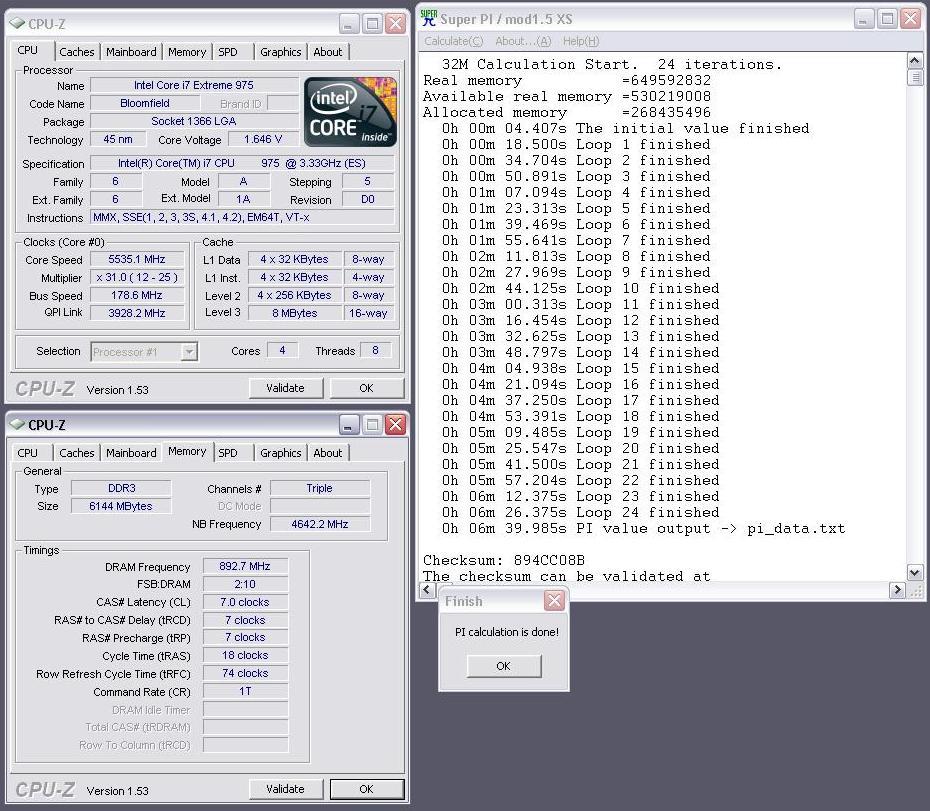Click Super PI scroll down arrow
Image resolution: width=930 pixels, height=811 pixels.
(915, 573)
